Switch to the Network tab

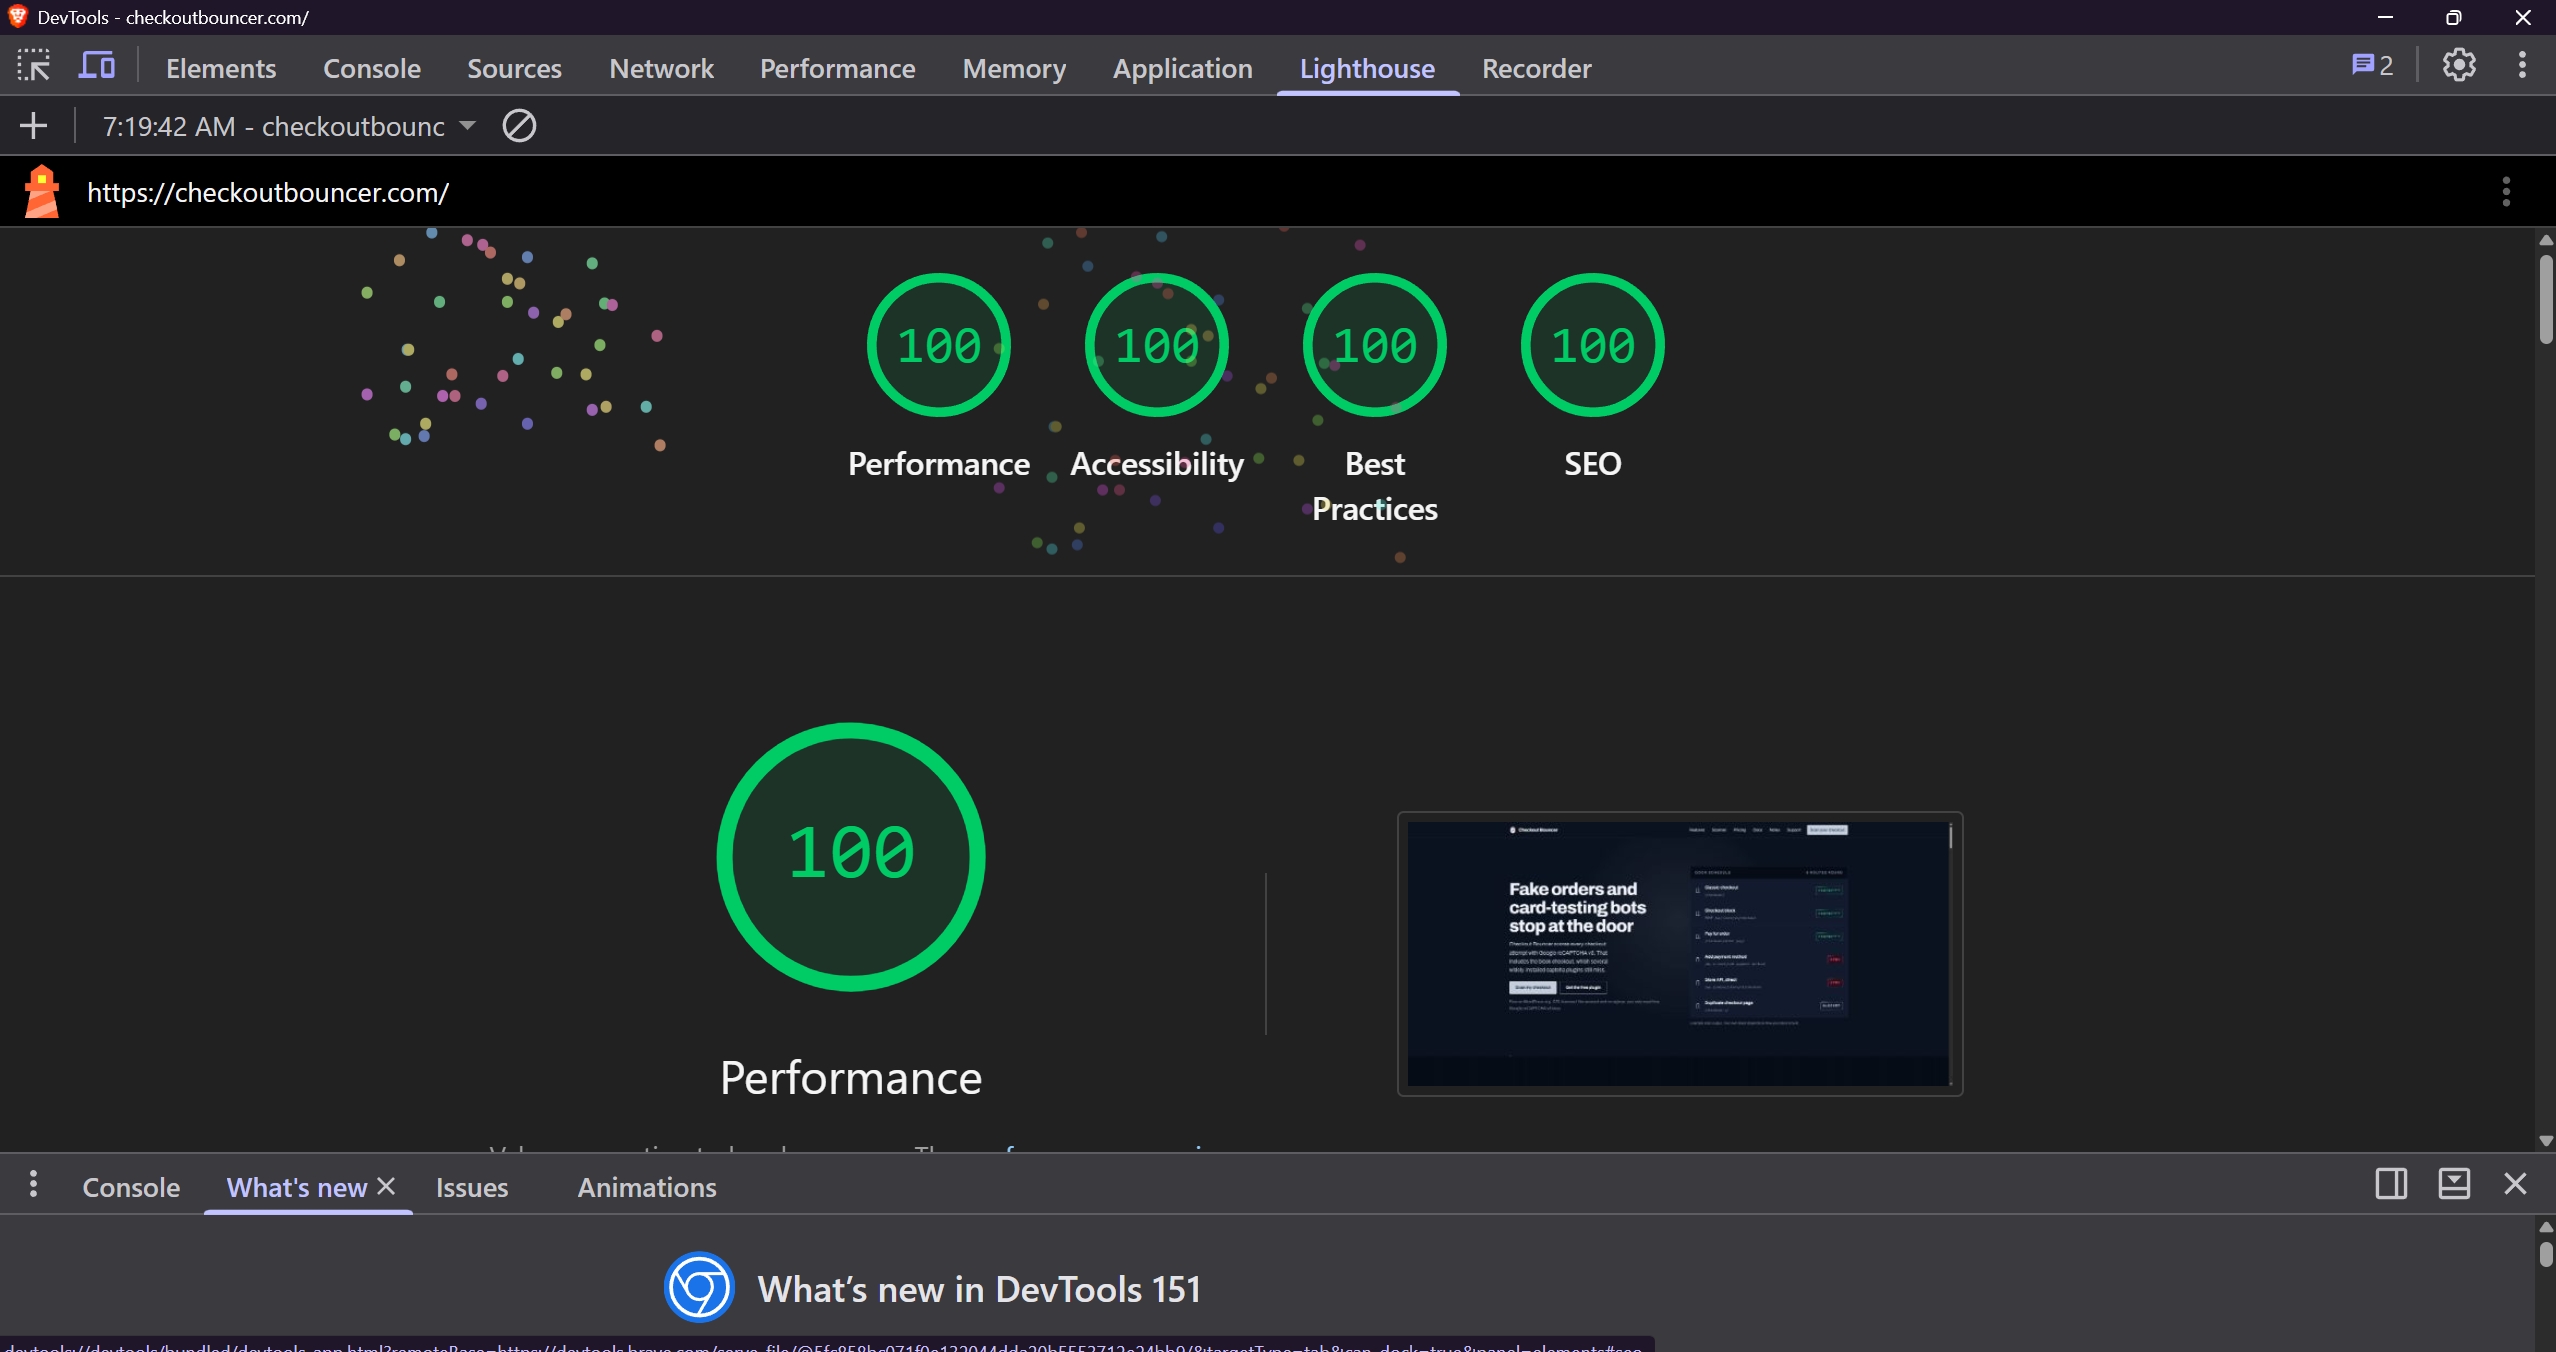click(661, 68)
